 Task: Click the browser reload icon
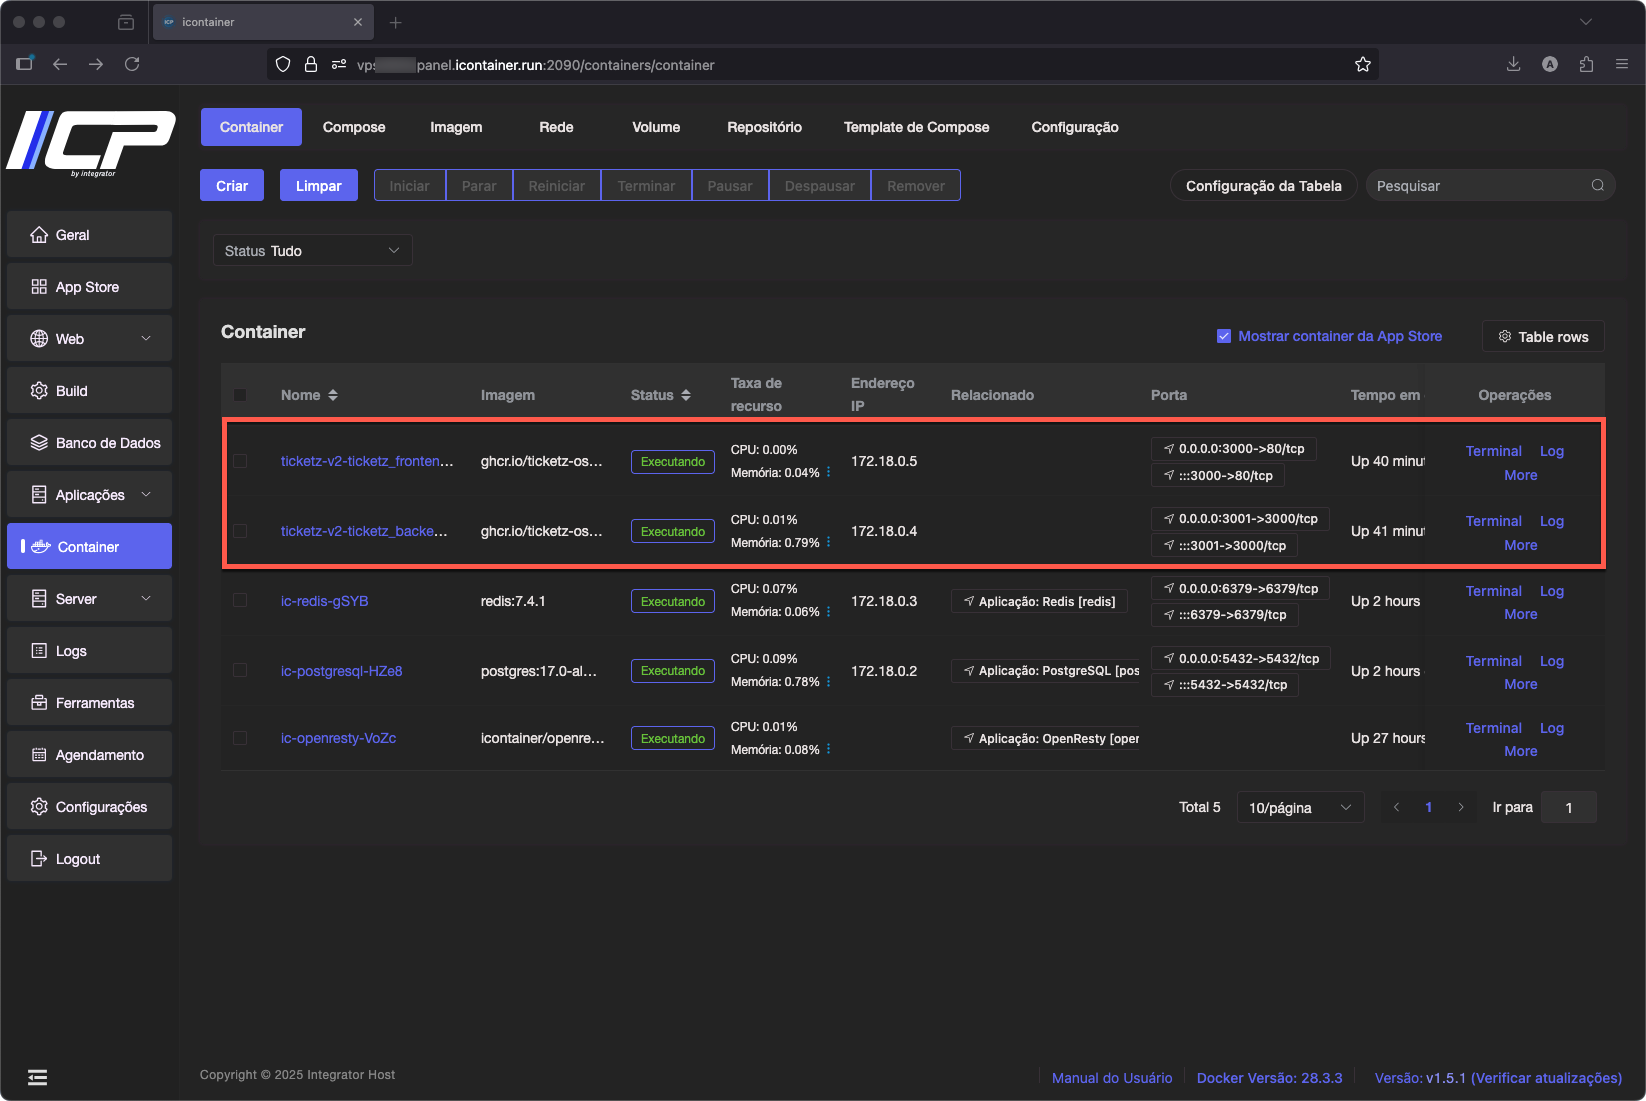132,64
